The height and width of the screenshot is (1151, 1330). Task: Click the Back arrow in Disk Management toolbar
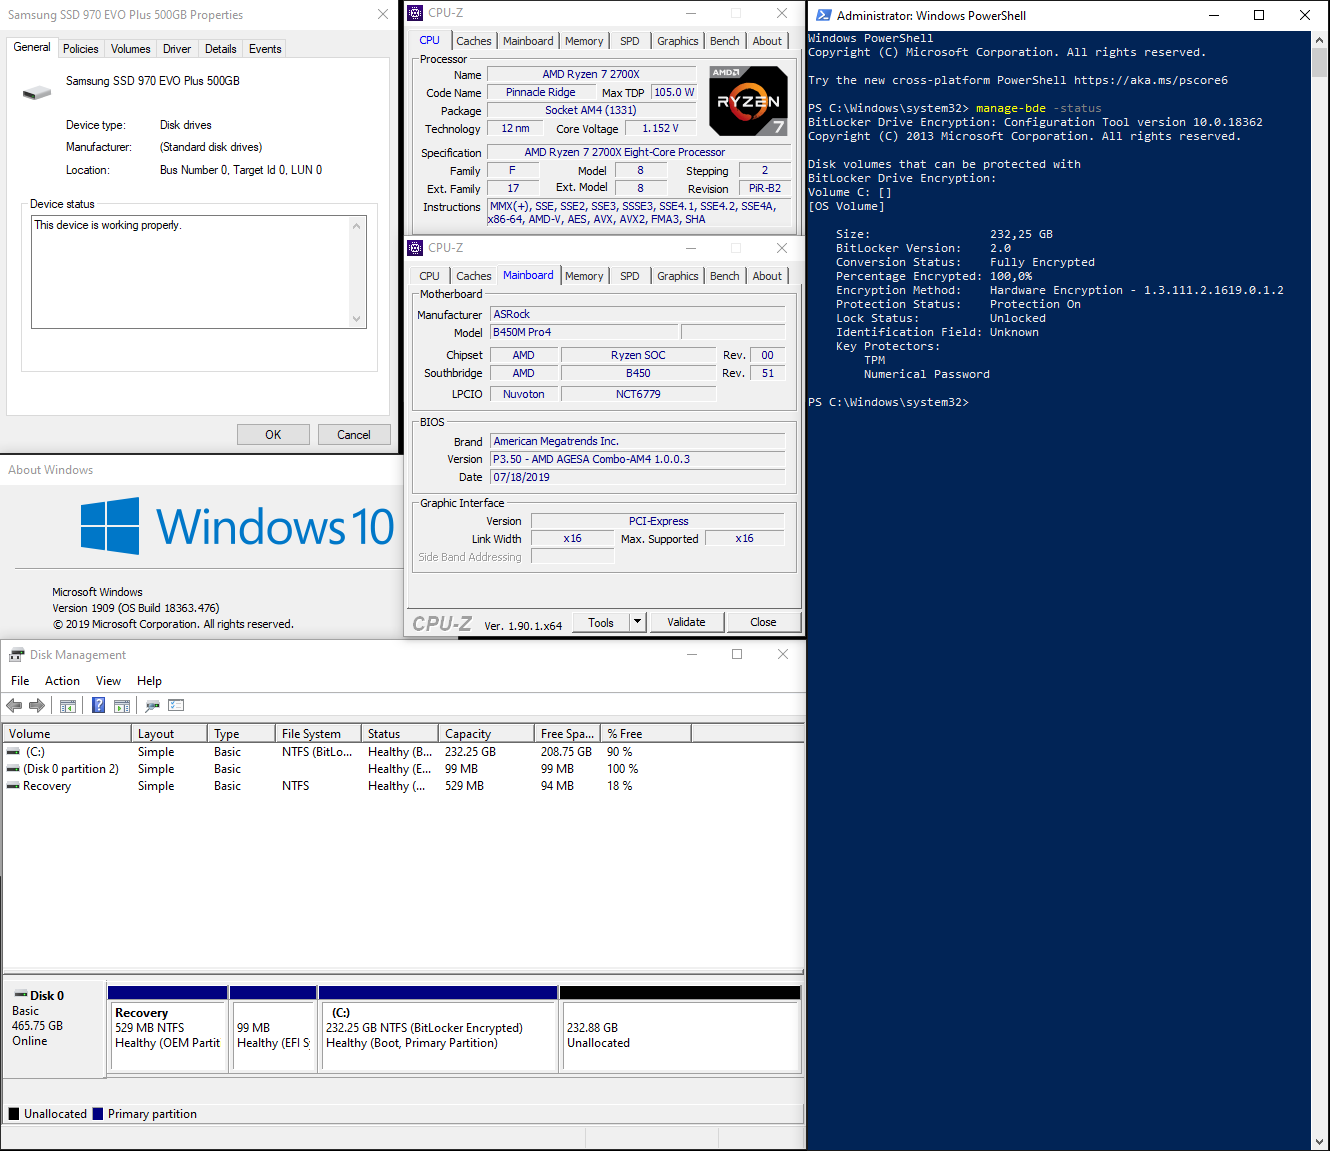[14, 706]
